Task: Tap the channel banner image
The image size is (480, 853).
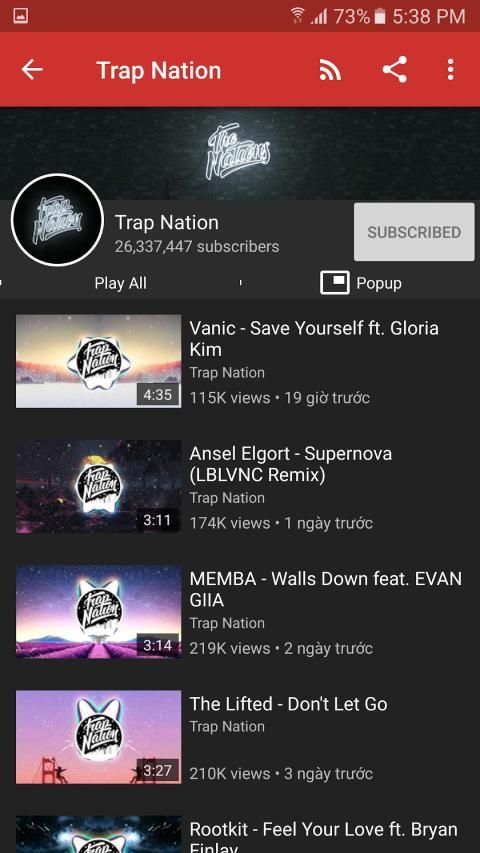Action: (240, 153)
